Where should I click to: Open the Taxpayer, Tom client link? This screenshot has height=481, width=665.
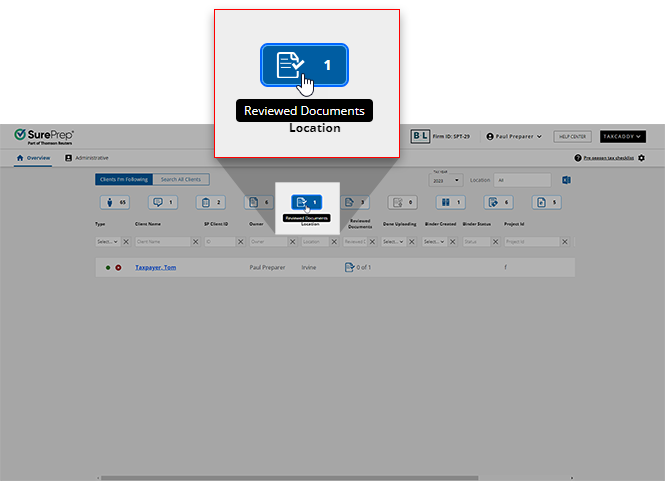click(156, 268)
